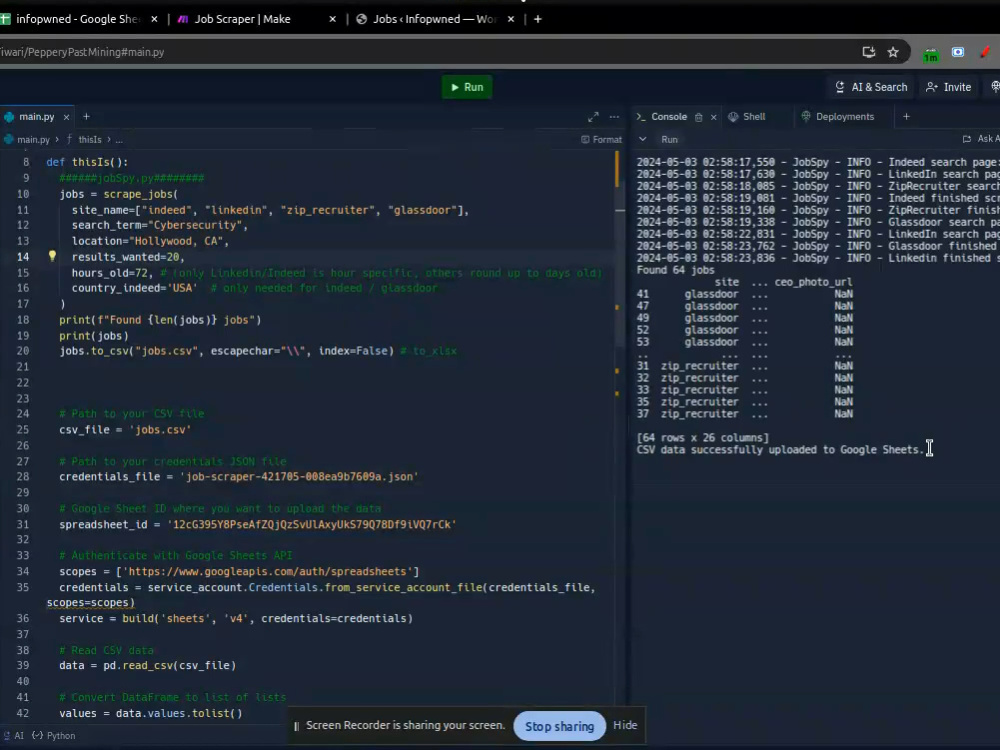Close the main.py editor tab
Viewport: 1000px width, 750px height.
pyautogui.click(x=66, y=117)
